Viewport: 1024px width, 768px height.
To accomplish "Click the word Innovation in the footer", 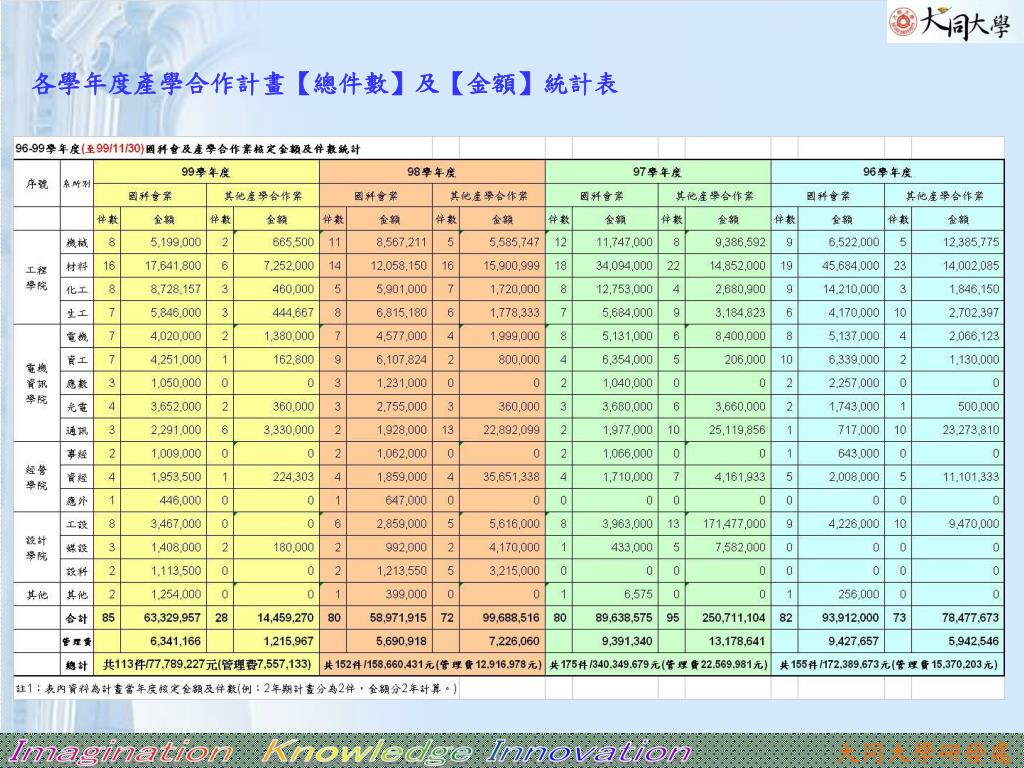I will 589,752.
